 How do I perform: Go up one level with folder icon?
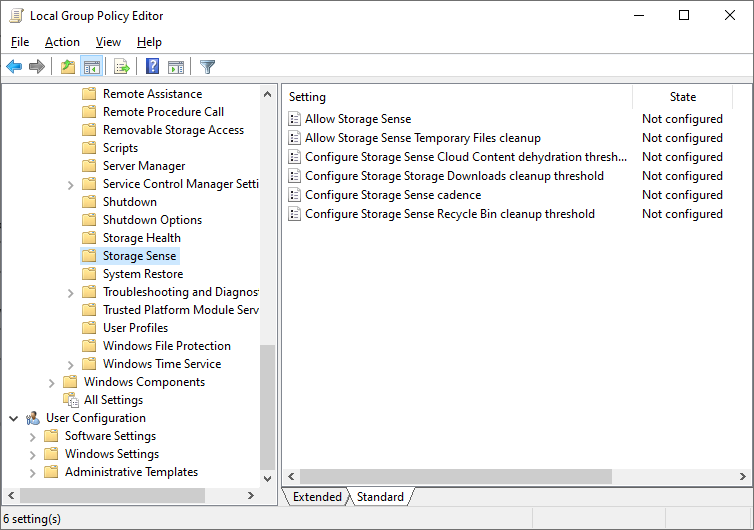pyautogui.click(x=68, y=66)
